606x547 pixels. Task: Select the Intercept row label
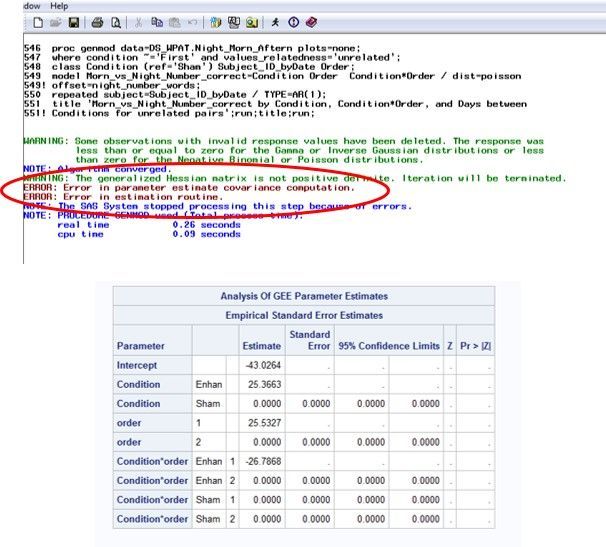click(x=138, y=366)
